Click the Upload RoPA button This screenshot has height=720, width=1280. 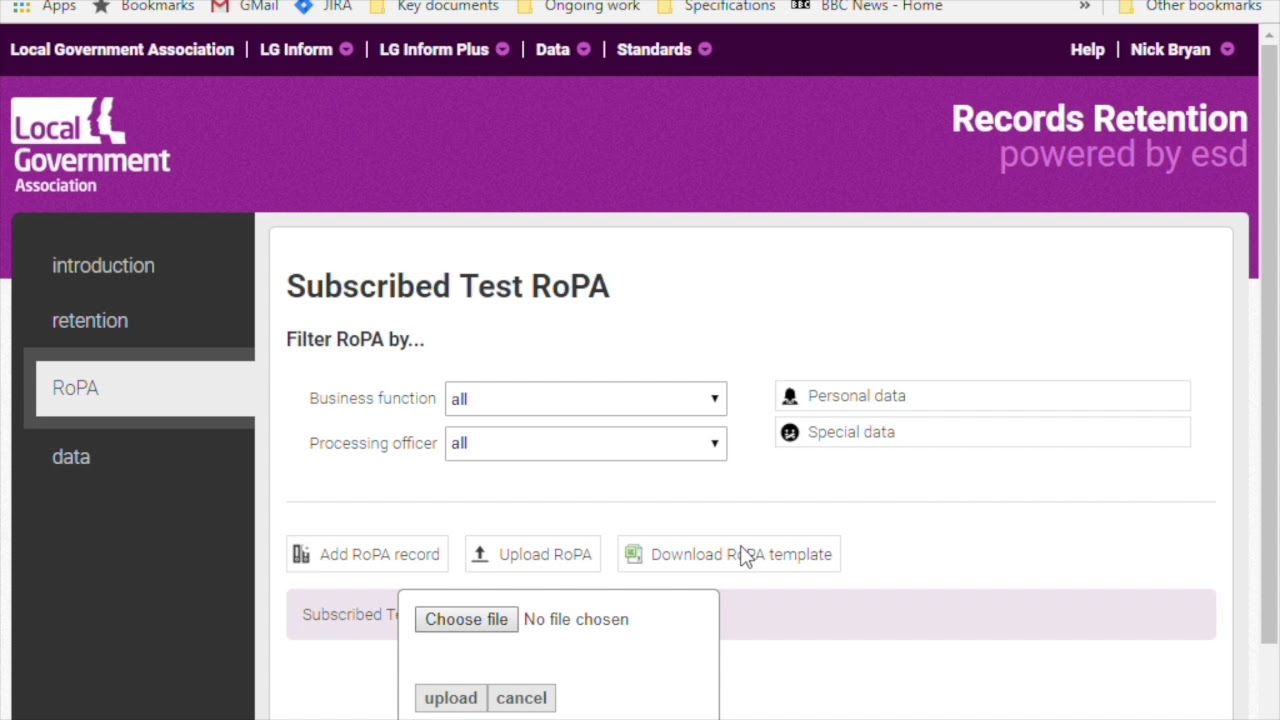click(x=533, y=554)
